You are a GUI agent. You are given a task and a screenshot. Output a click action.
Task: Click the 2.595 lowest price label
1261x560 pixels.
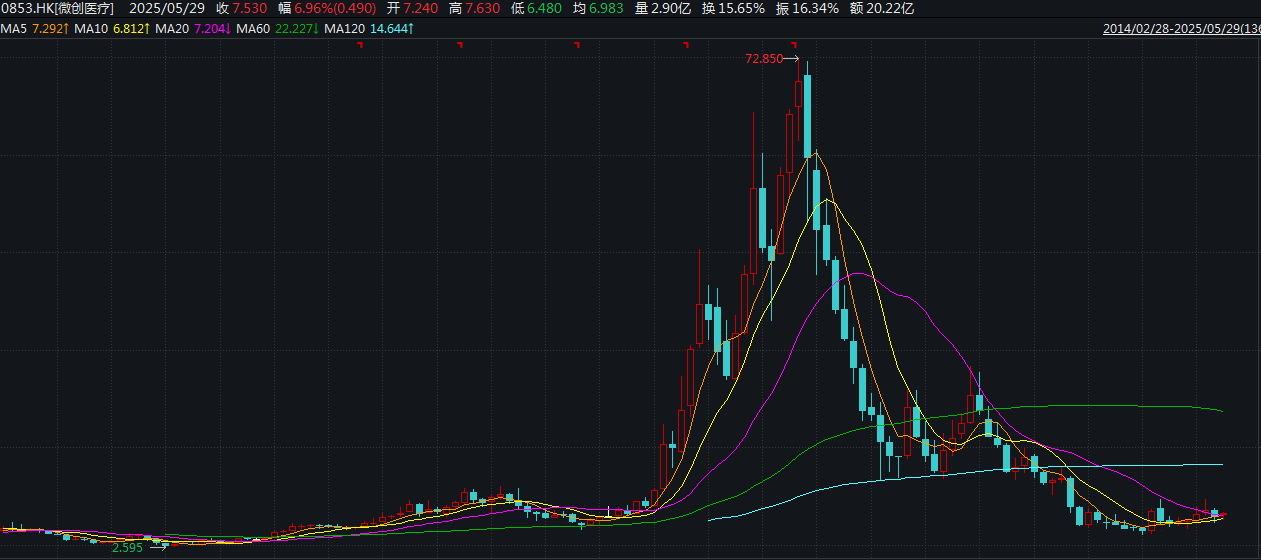click(x=127, y=547)
